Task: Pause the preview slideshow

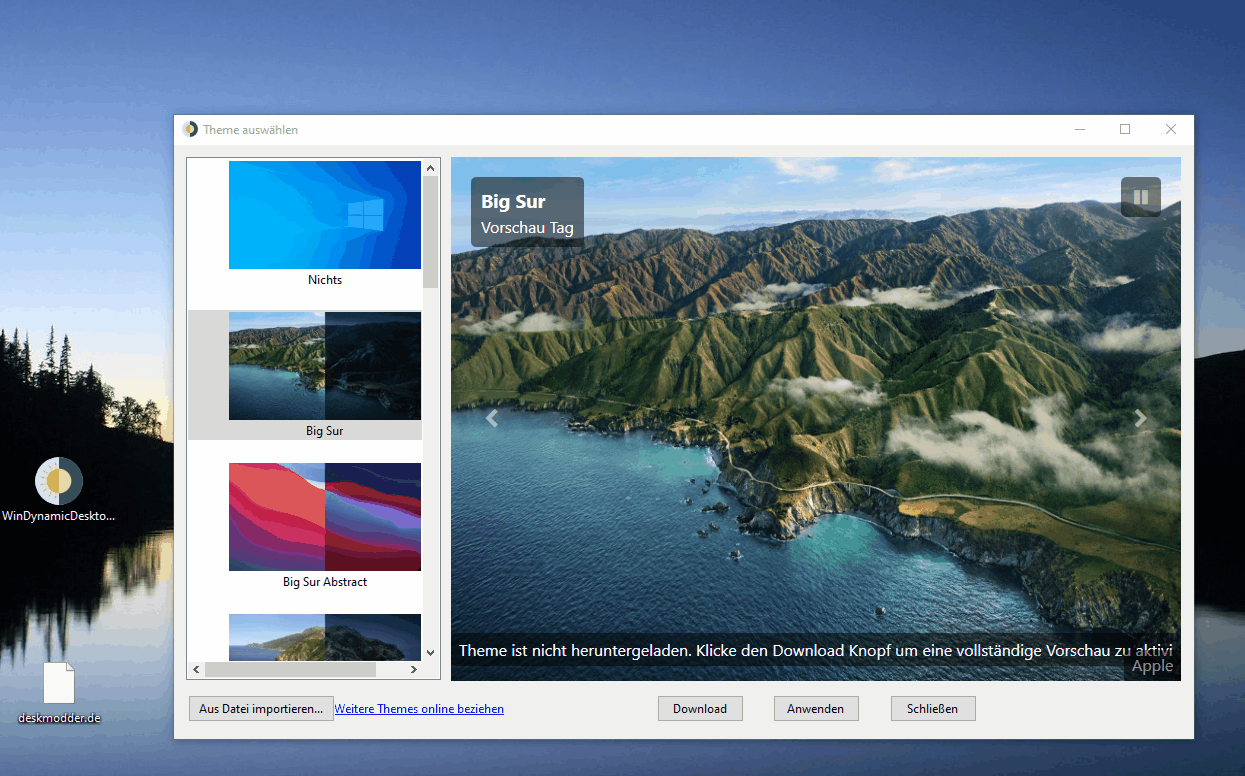Action: point(1141,197)
